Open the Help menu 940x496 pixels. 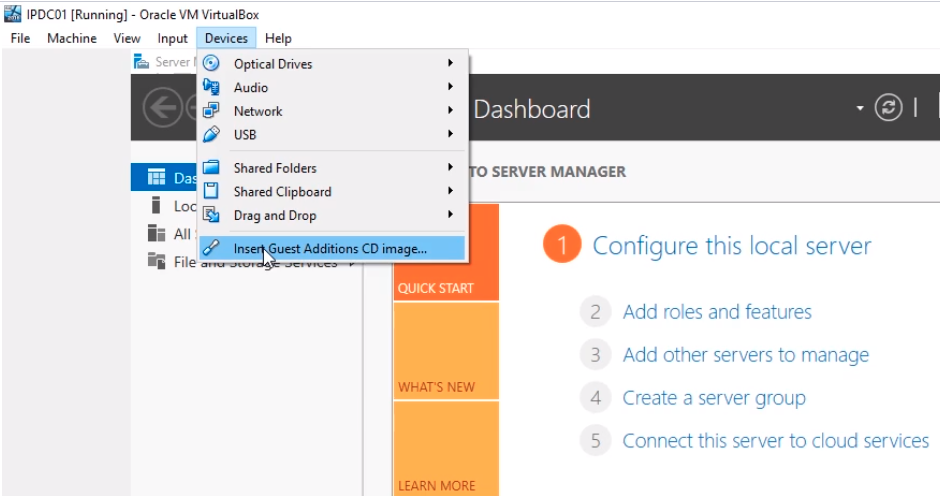tap(278, 38)
